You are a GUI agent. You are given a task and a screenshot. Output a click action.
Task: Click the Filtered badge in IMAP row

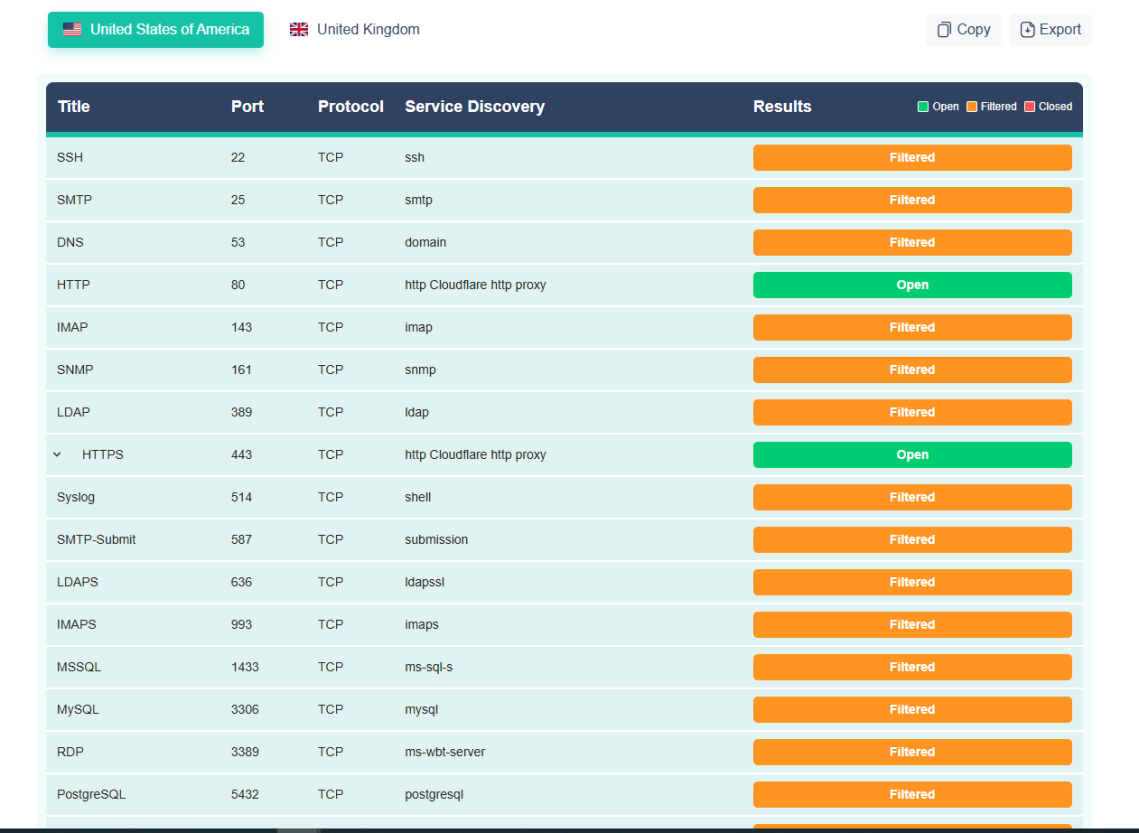click(912, 328)
